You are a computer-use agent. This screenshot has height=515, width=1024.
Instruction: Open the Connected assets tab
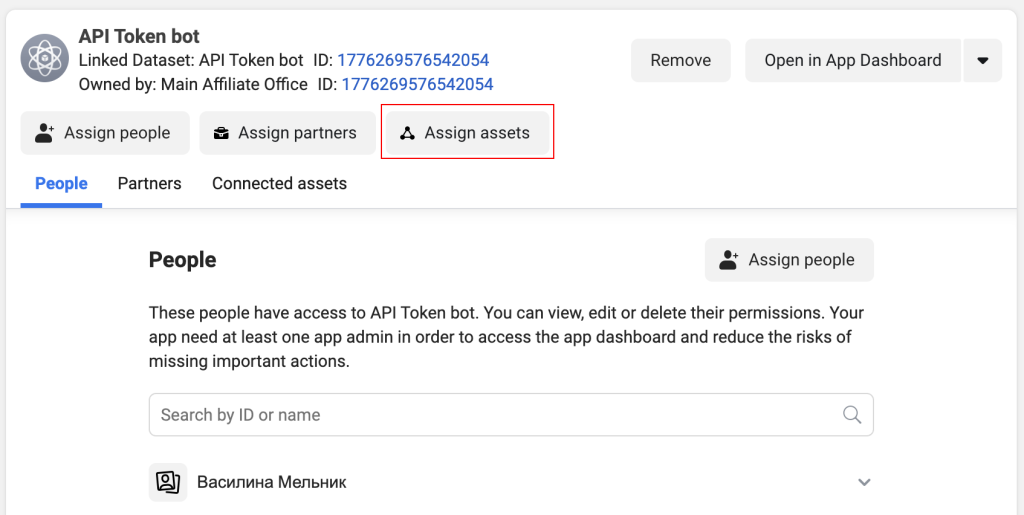(280, 183)
